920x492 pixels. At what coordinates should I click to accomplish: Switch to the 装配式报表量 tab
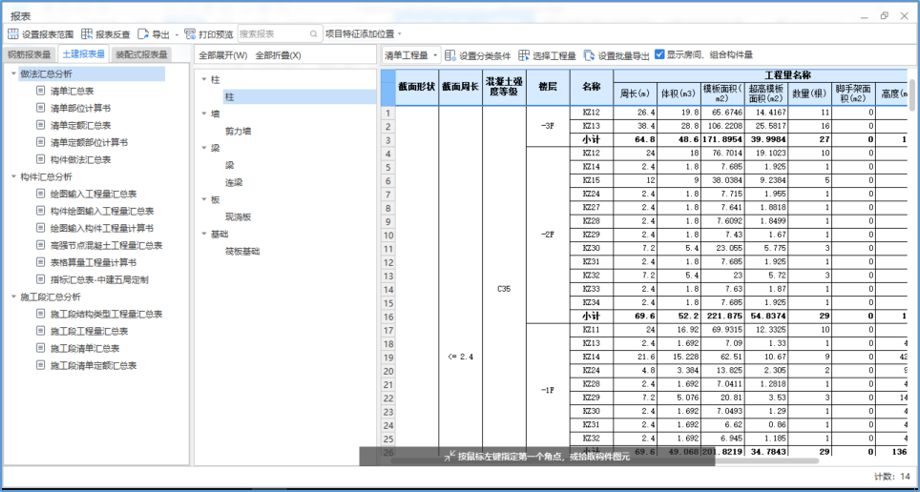(141, 55)
